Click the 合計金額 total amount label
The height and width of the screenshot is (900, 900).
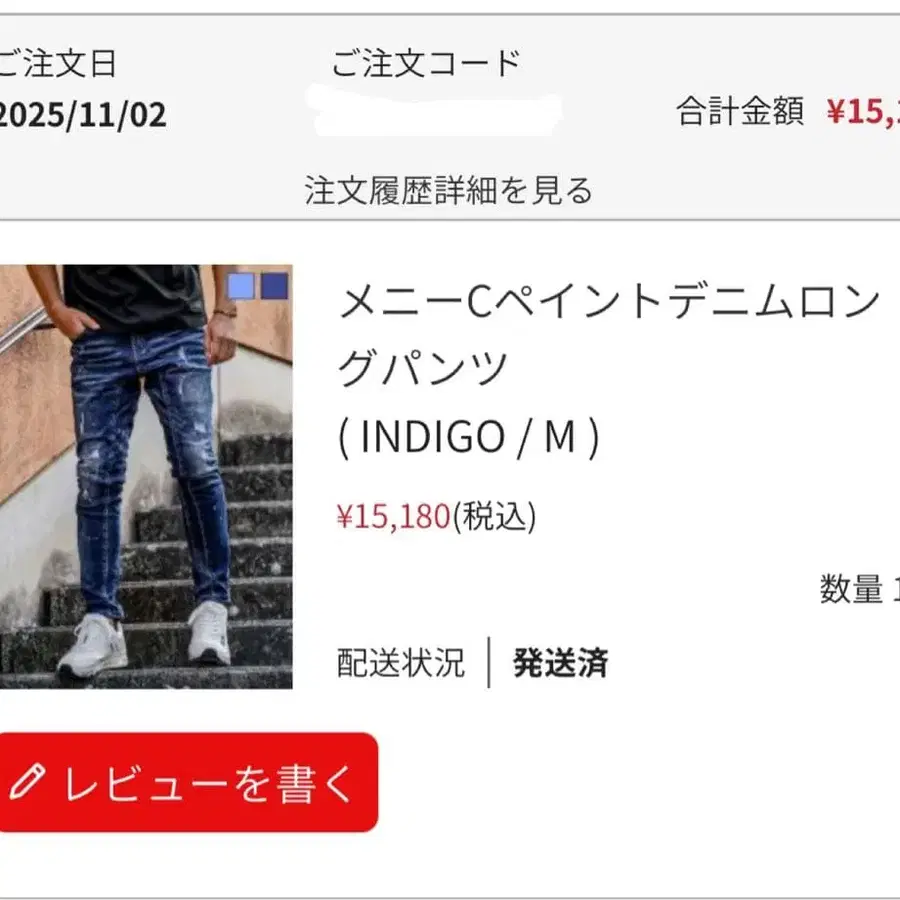(740, 111)
